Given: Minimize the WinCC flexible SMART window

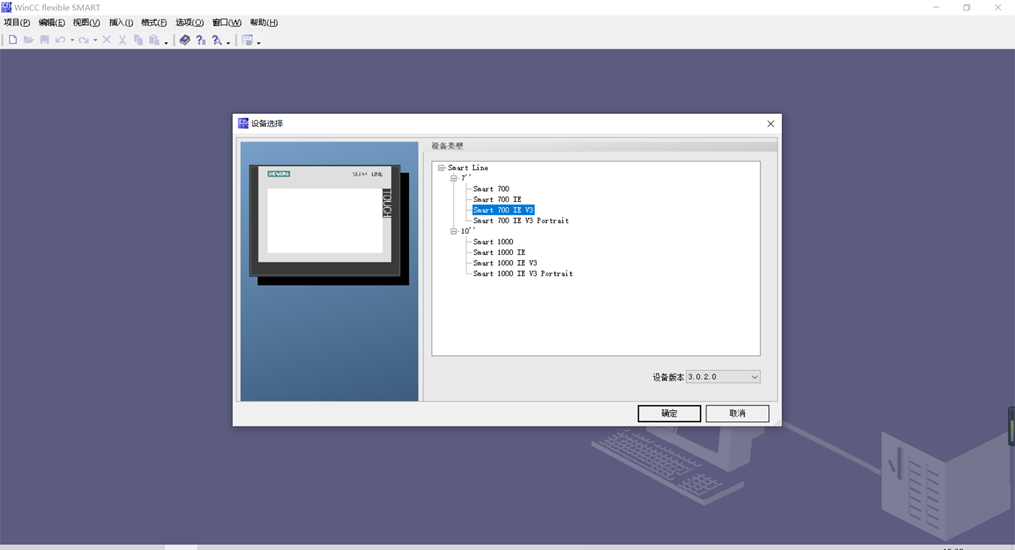Looking at the screenshot, I should coord(936,8).
